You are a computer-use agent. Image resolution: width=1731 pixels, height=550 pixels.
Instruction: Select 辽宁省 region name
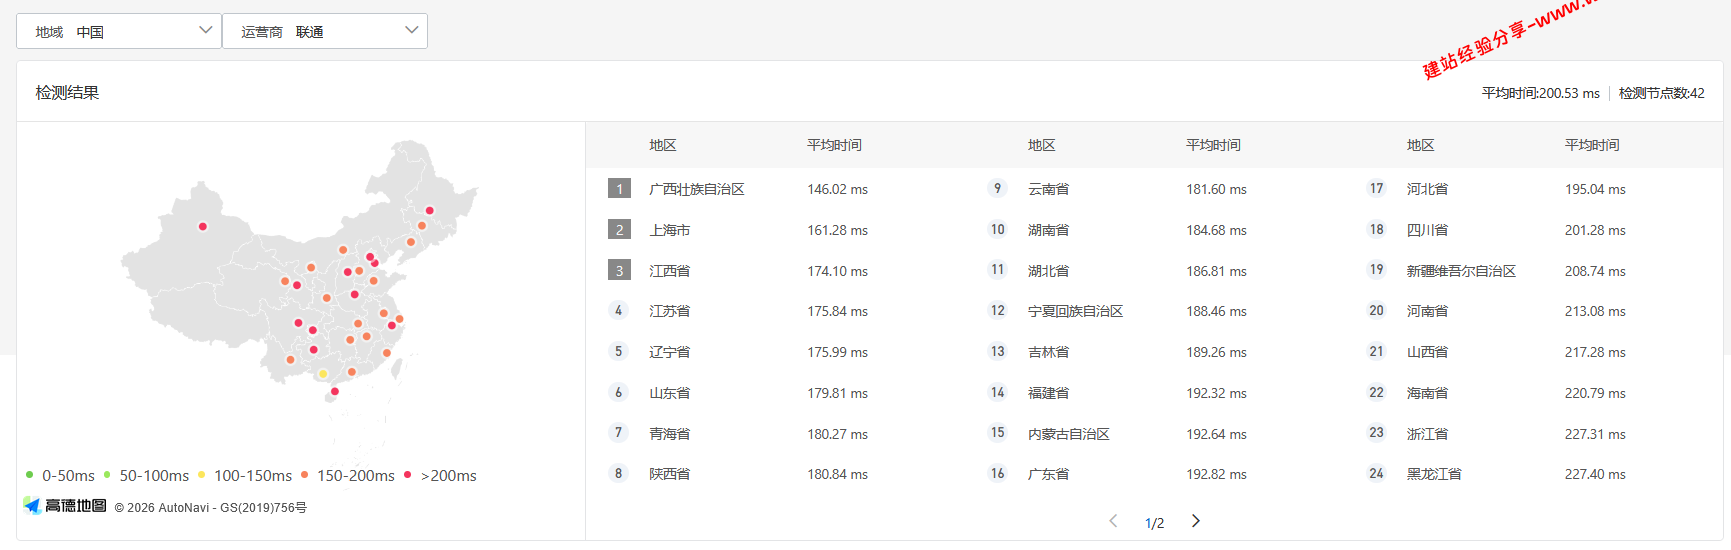[669, 352]
